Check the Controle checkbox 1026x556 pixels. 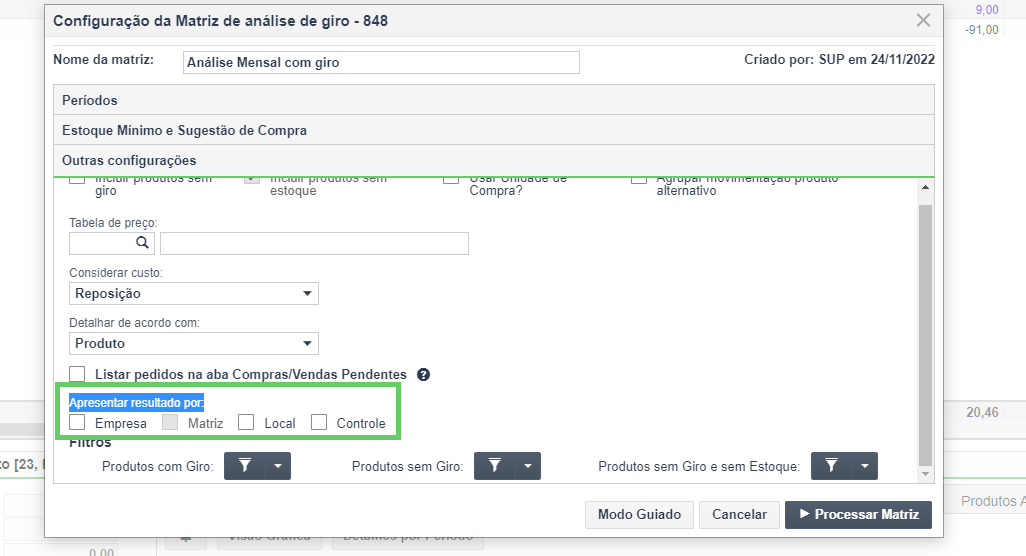tap(319, 423)
